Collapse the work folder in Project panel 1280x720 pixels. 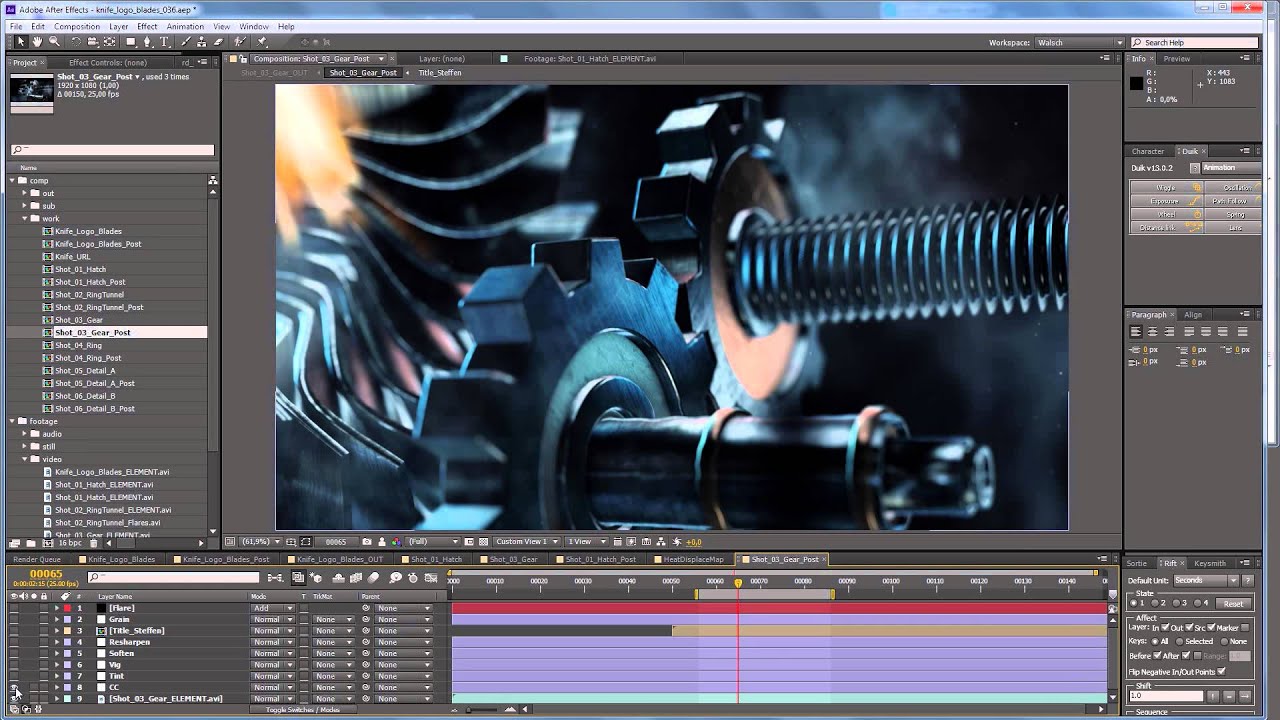[25, 218]
